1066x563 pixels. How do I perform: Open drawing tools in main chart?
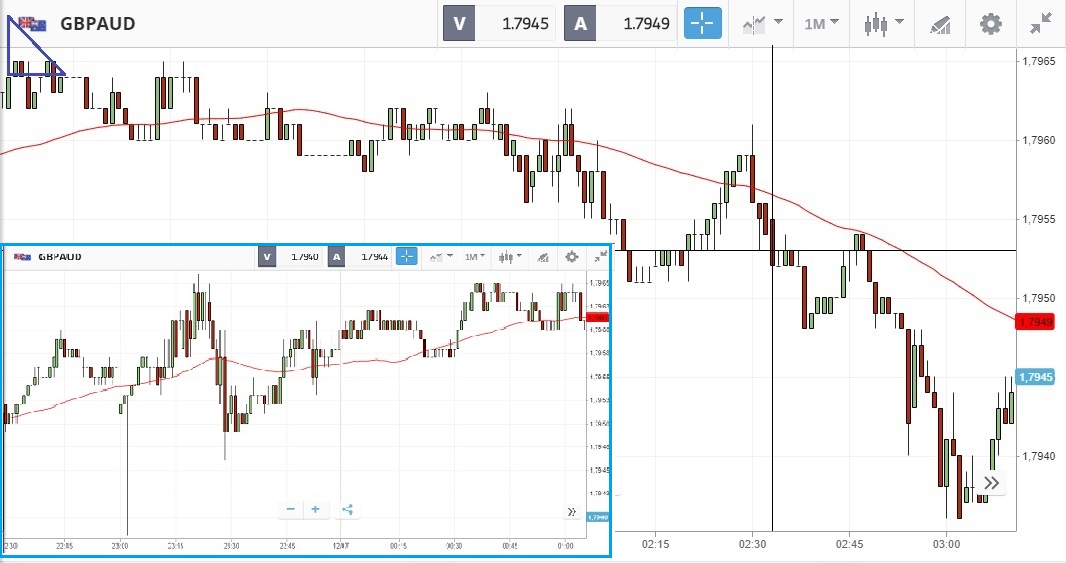coord(939,23)
